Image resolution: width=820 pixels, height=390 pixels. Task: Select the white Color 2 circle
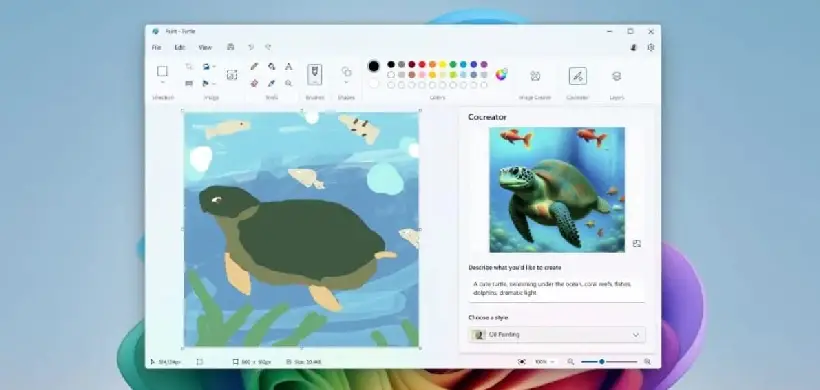(x=373, y=83)
